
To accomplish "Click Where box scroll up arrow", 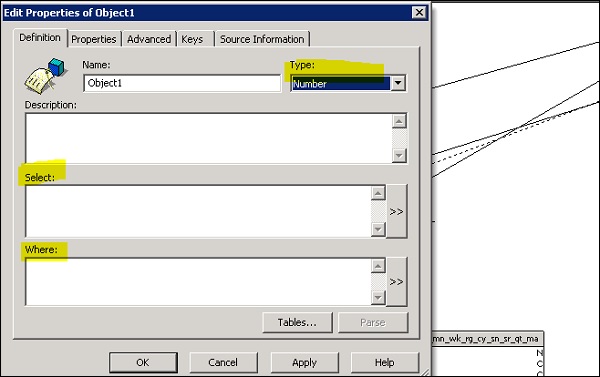I will coord(378,266).
